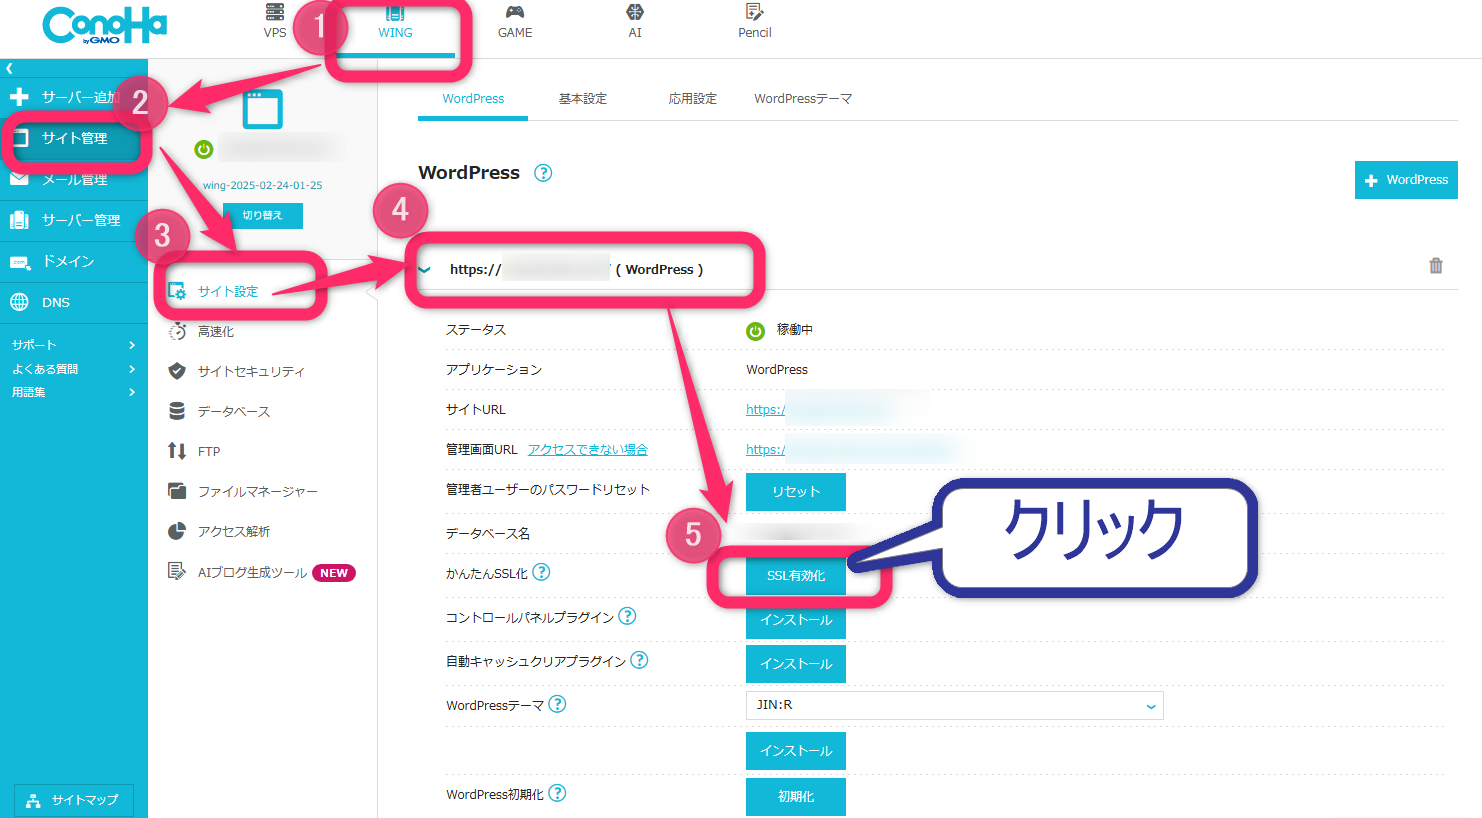
Task: Open the 管理画面URL https link
Action: (765, 450)
